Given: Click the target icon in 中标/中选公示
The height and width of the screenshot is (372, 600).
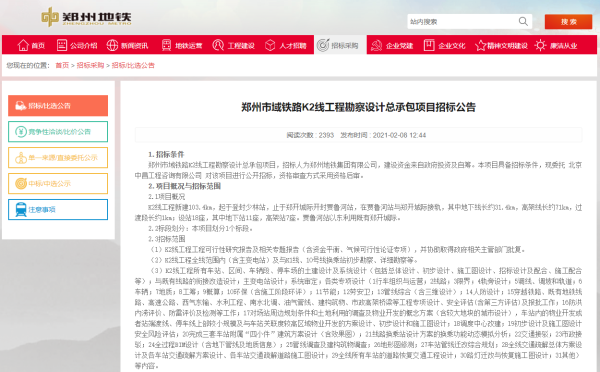Looking at the screenshot, I should click(21, 184).
